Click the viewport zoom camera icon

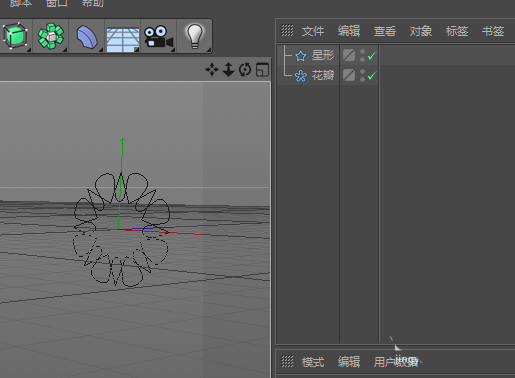pyautogui.click(x=228, y=69)
